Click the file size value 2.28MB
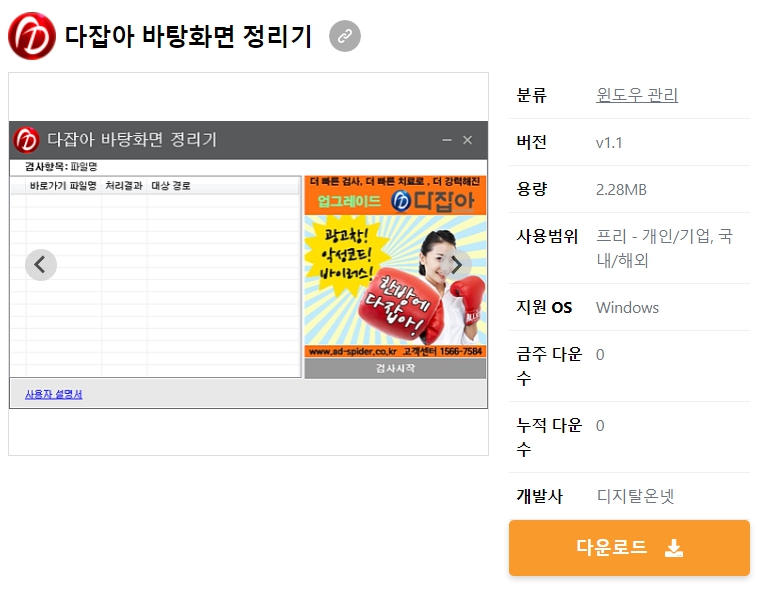This screenshot has height=590, width=758. point(621,190)
